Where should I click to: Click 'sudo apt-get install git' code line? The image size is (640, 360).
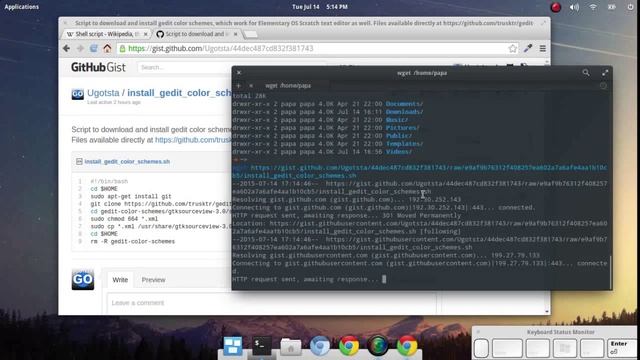tap(131, 196)
